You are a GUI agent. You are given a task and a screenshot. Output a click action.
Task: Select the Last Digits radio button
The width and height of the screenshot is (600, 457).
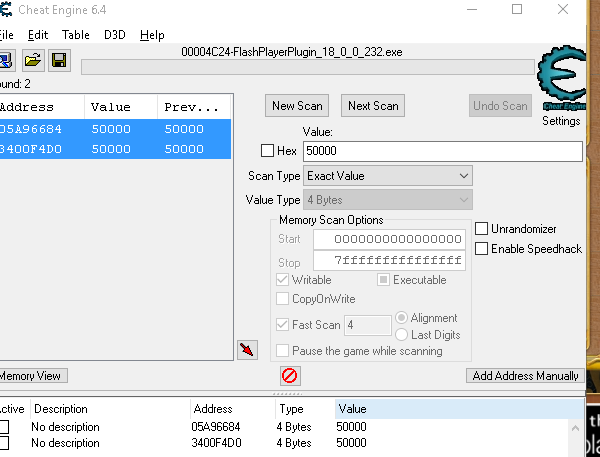click(x=401, y=335)
